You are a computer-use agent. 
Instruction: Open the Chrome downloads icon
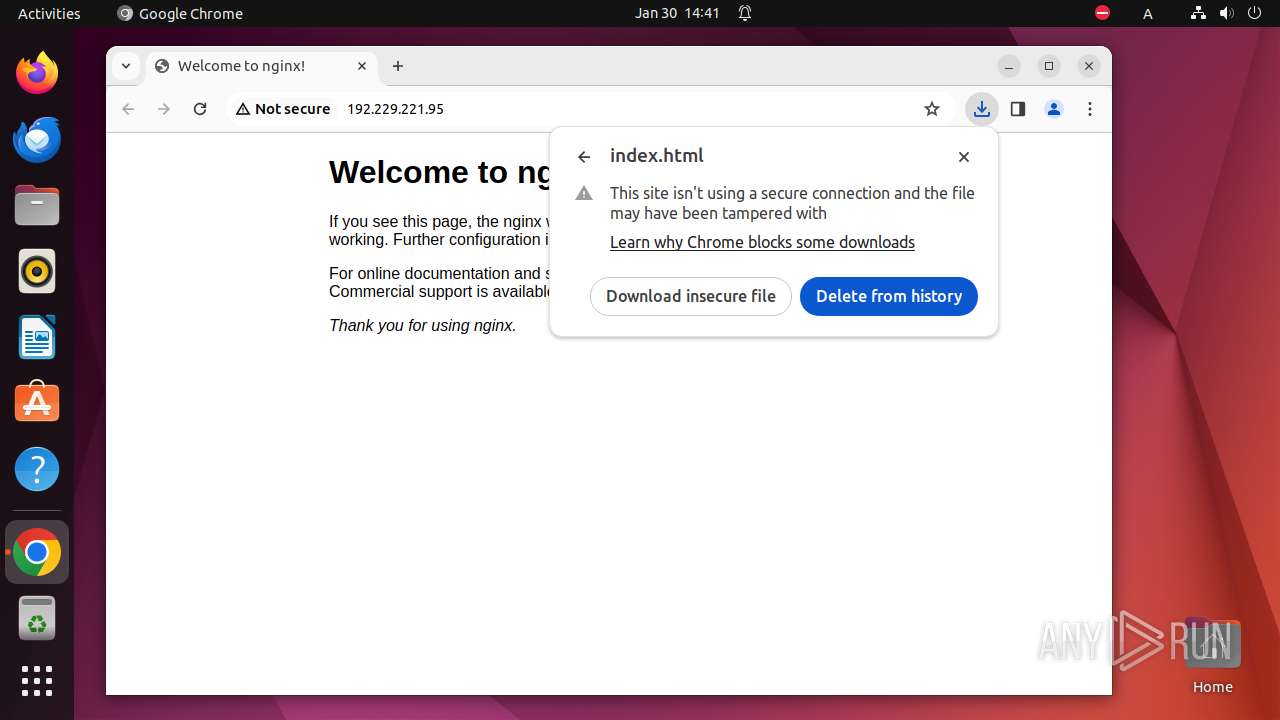(982, 109)
